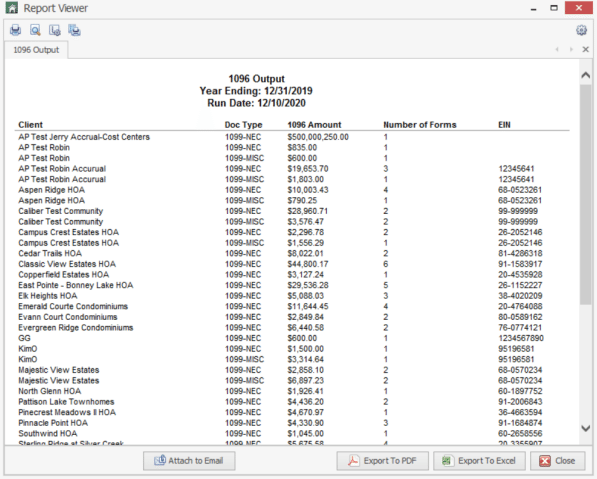Viewport: 597px width, 479px height.
Task: Click 'East Pointe - Bonney Lake HOA'
Action: point(76,286)
